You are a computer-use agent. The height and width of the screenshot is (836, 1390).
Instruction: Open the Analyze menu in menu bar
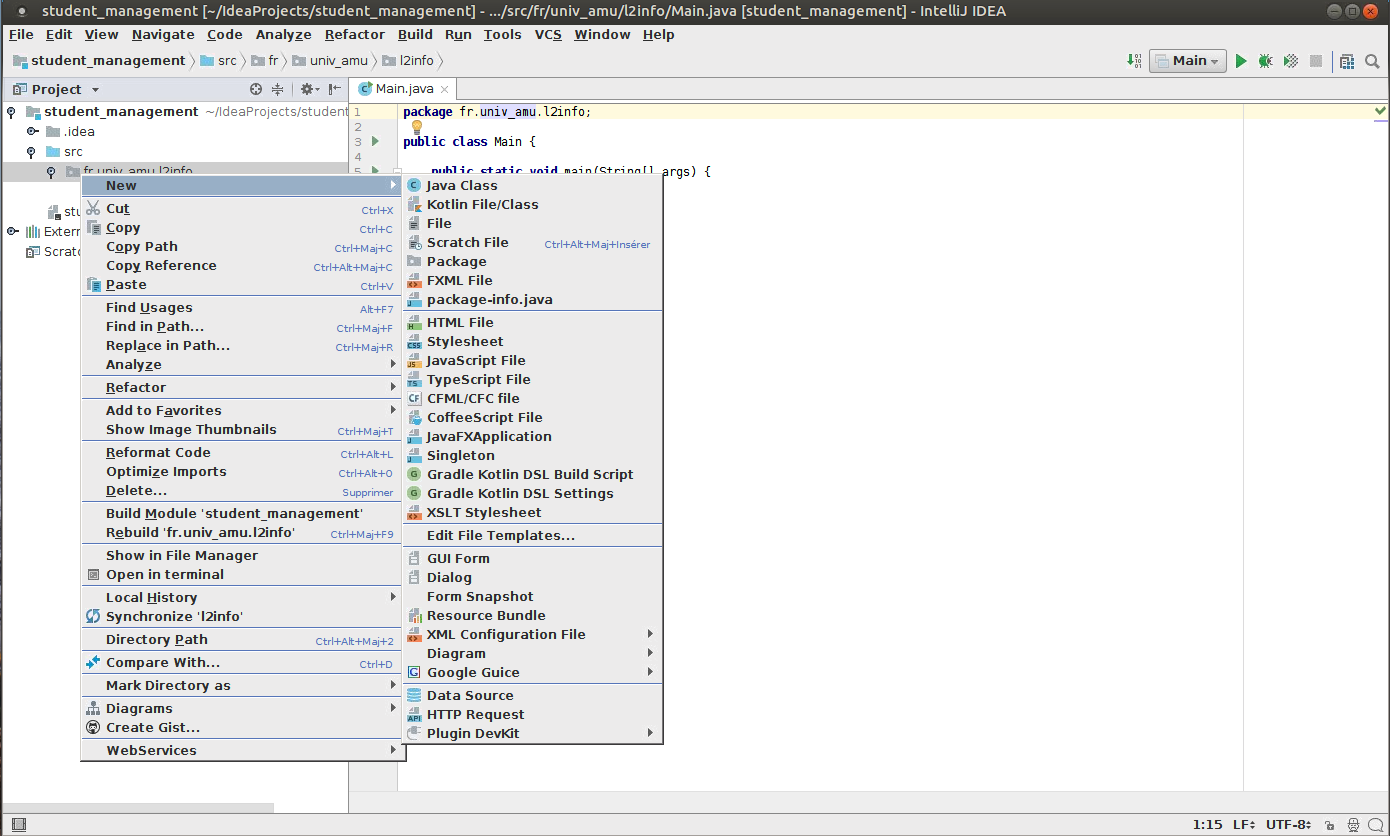(283, 34)
